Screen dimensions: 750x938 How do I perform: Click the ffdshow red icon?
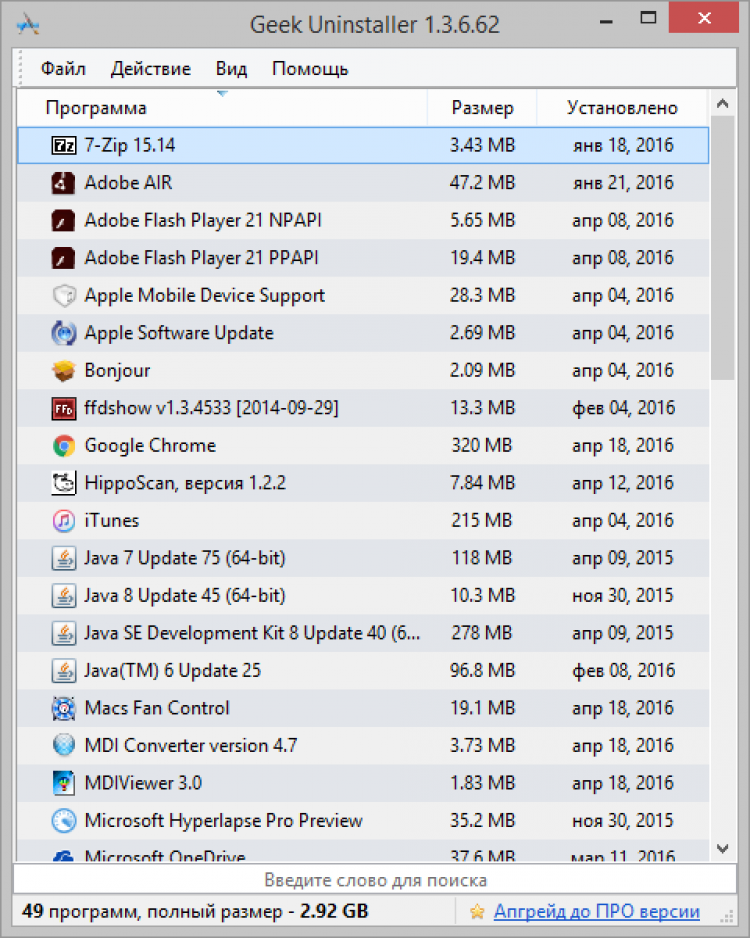tap(63, 409)
